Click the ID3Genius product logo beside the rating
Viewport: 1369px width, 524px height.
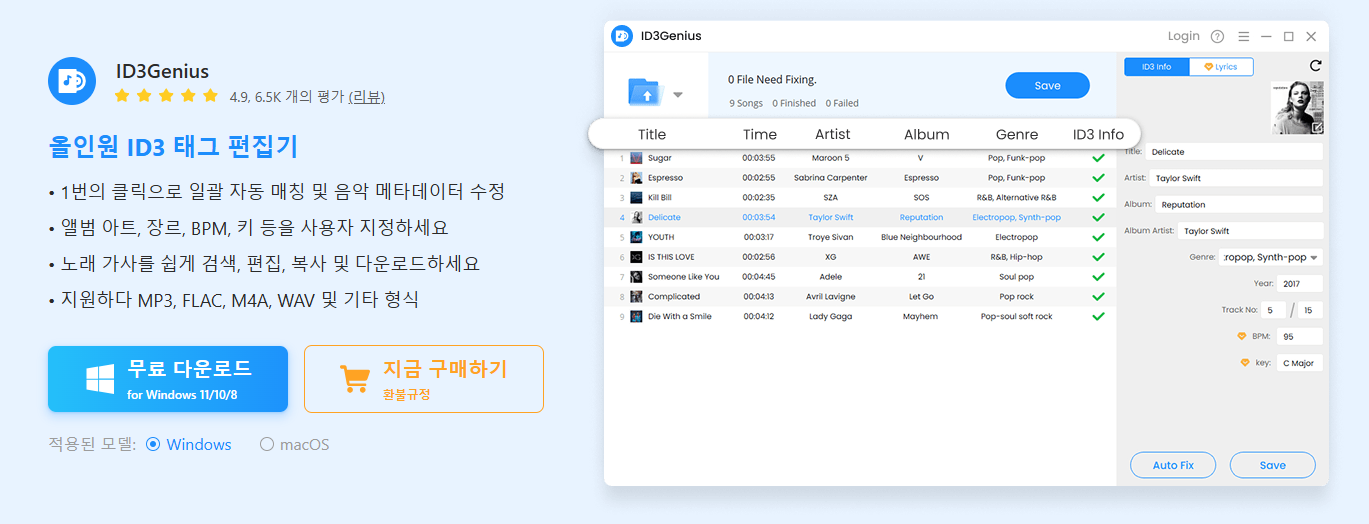(x=72, y=81)
